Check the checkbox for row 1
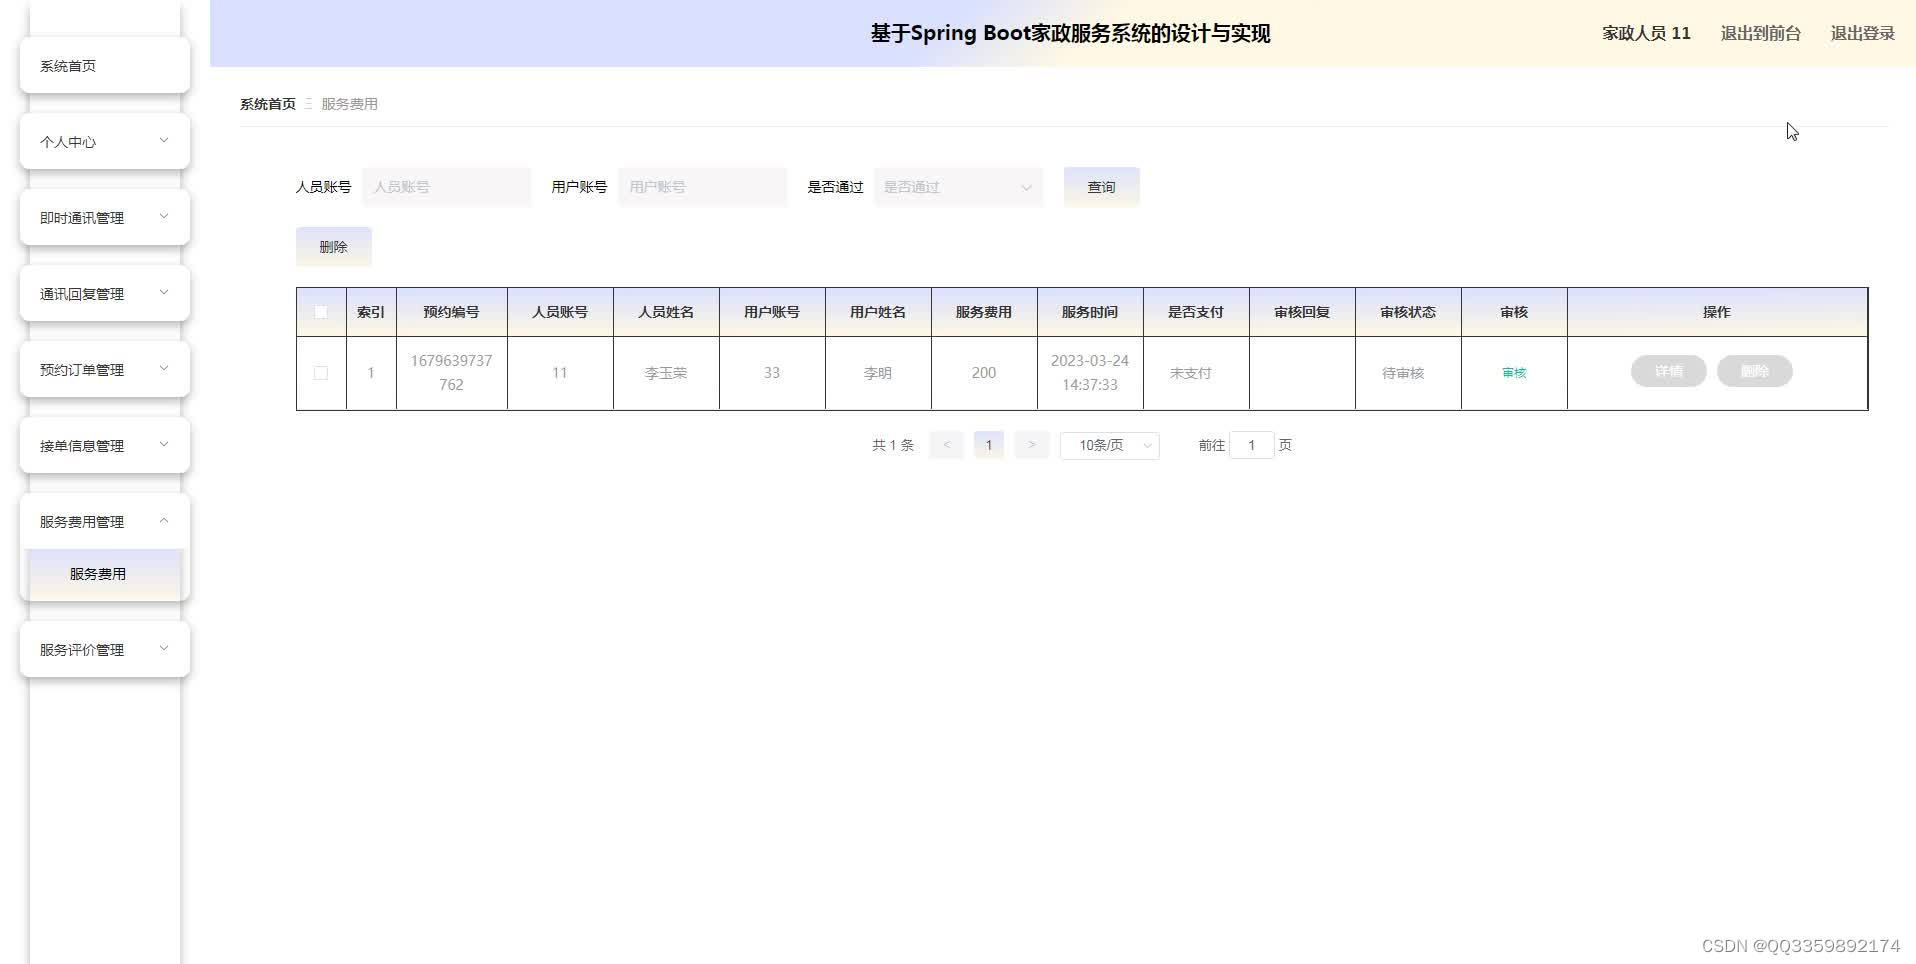The height and width of the screenshot is (964, 1916). pos(321,373)
